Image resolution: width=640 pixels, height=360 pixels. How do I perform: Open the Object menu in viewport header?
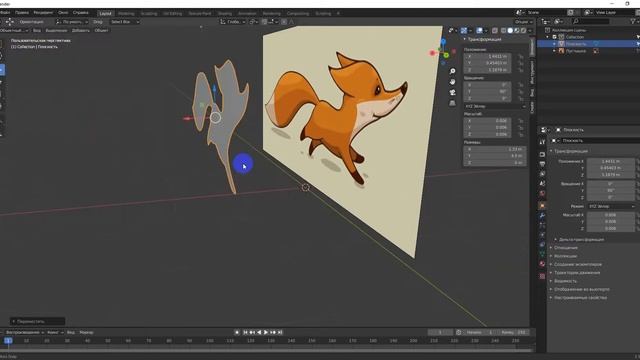click(101, 31)
